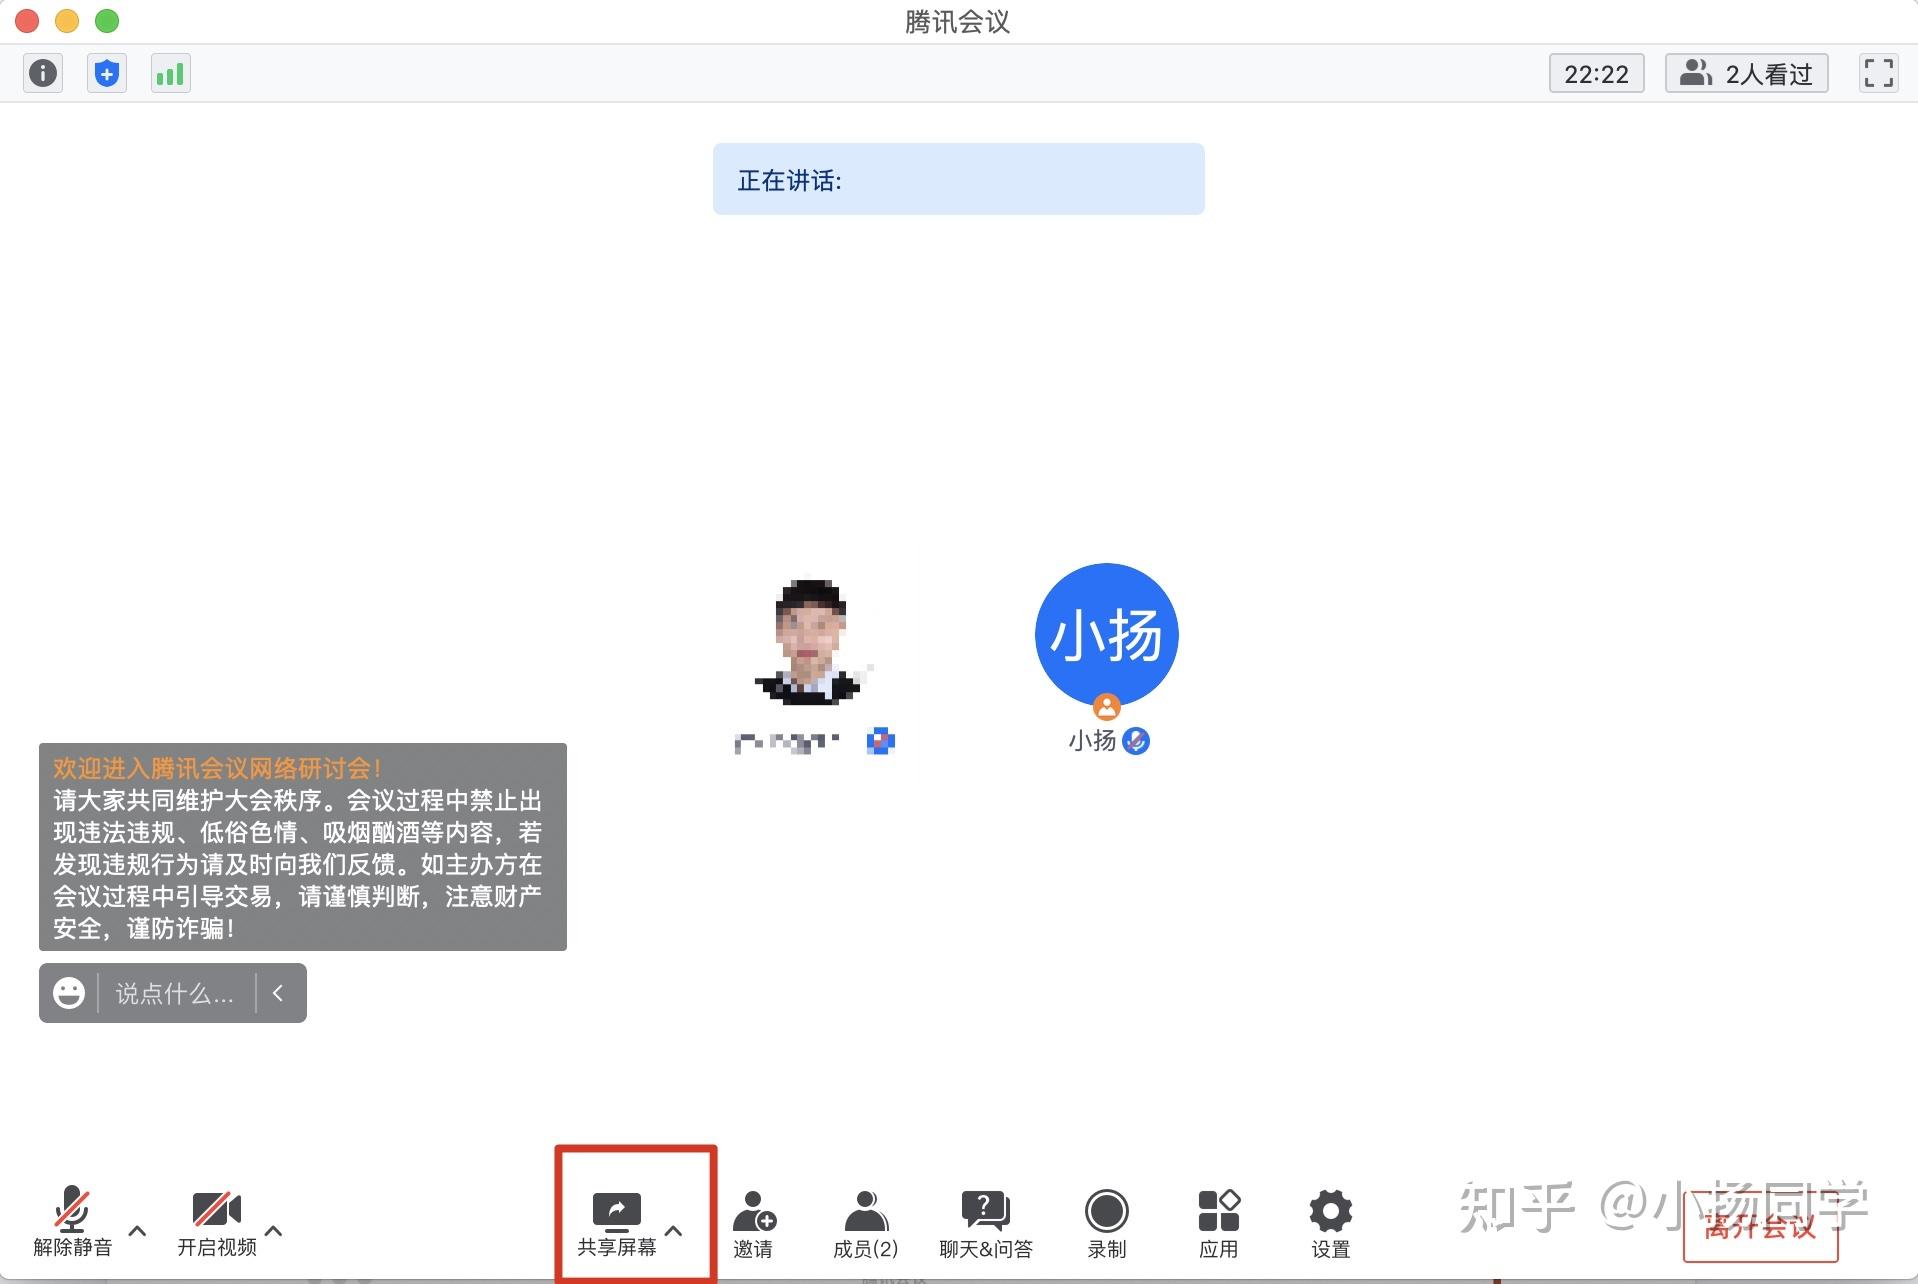
Task: Collapse the chat box with the left arrow
Action: [278, 993]
